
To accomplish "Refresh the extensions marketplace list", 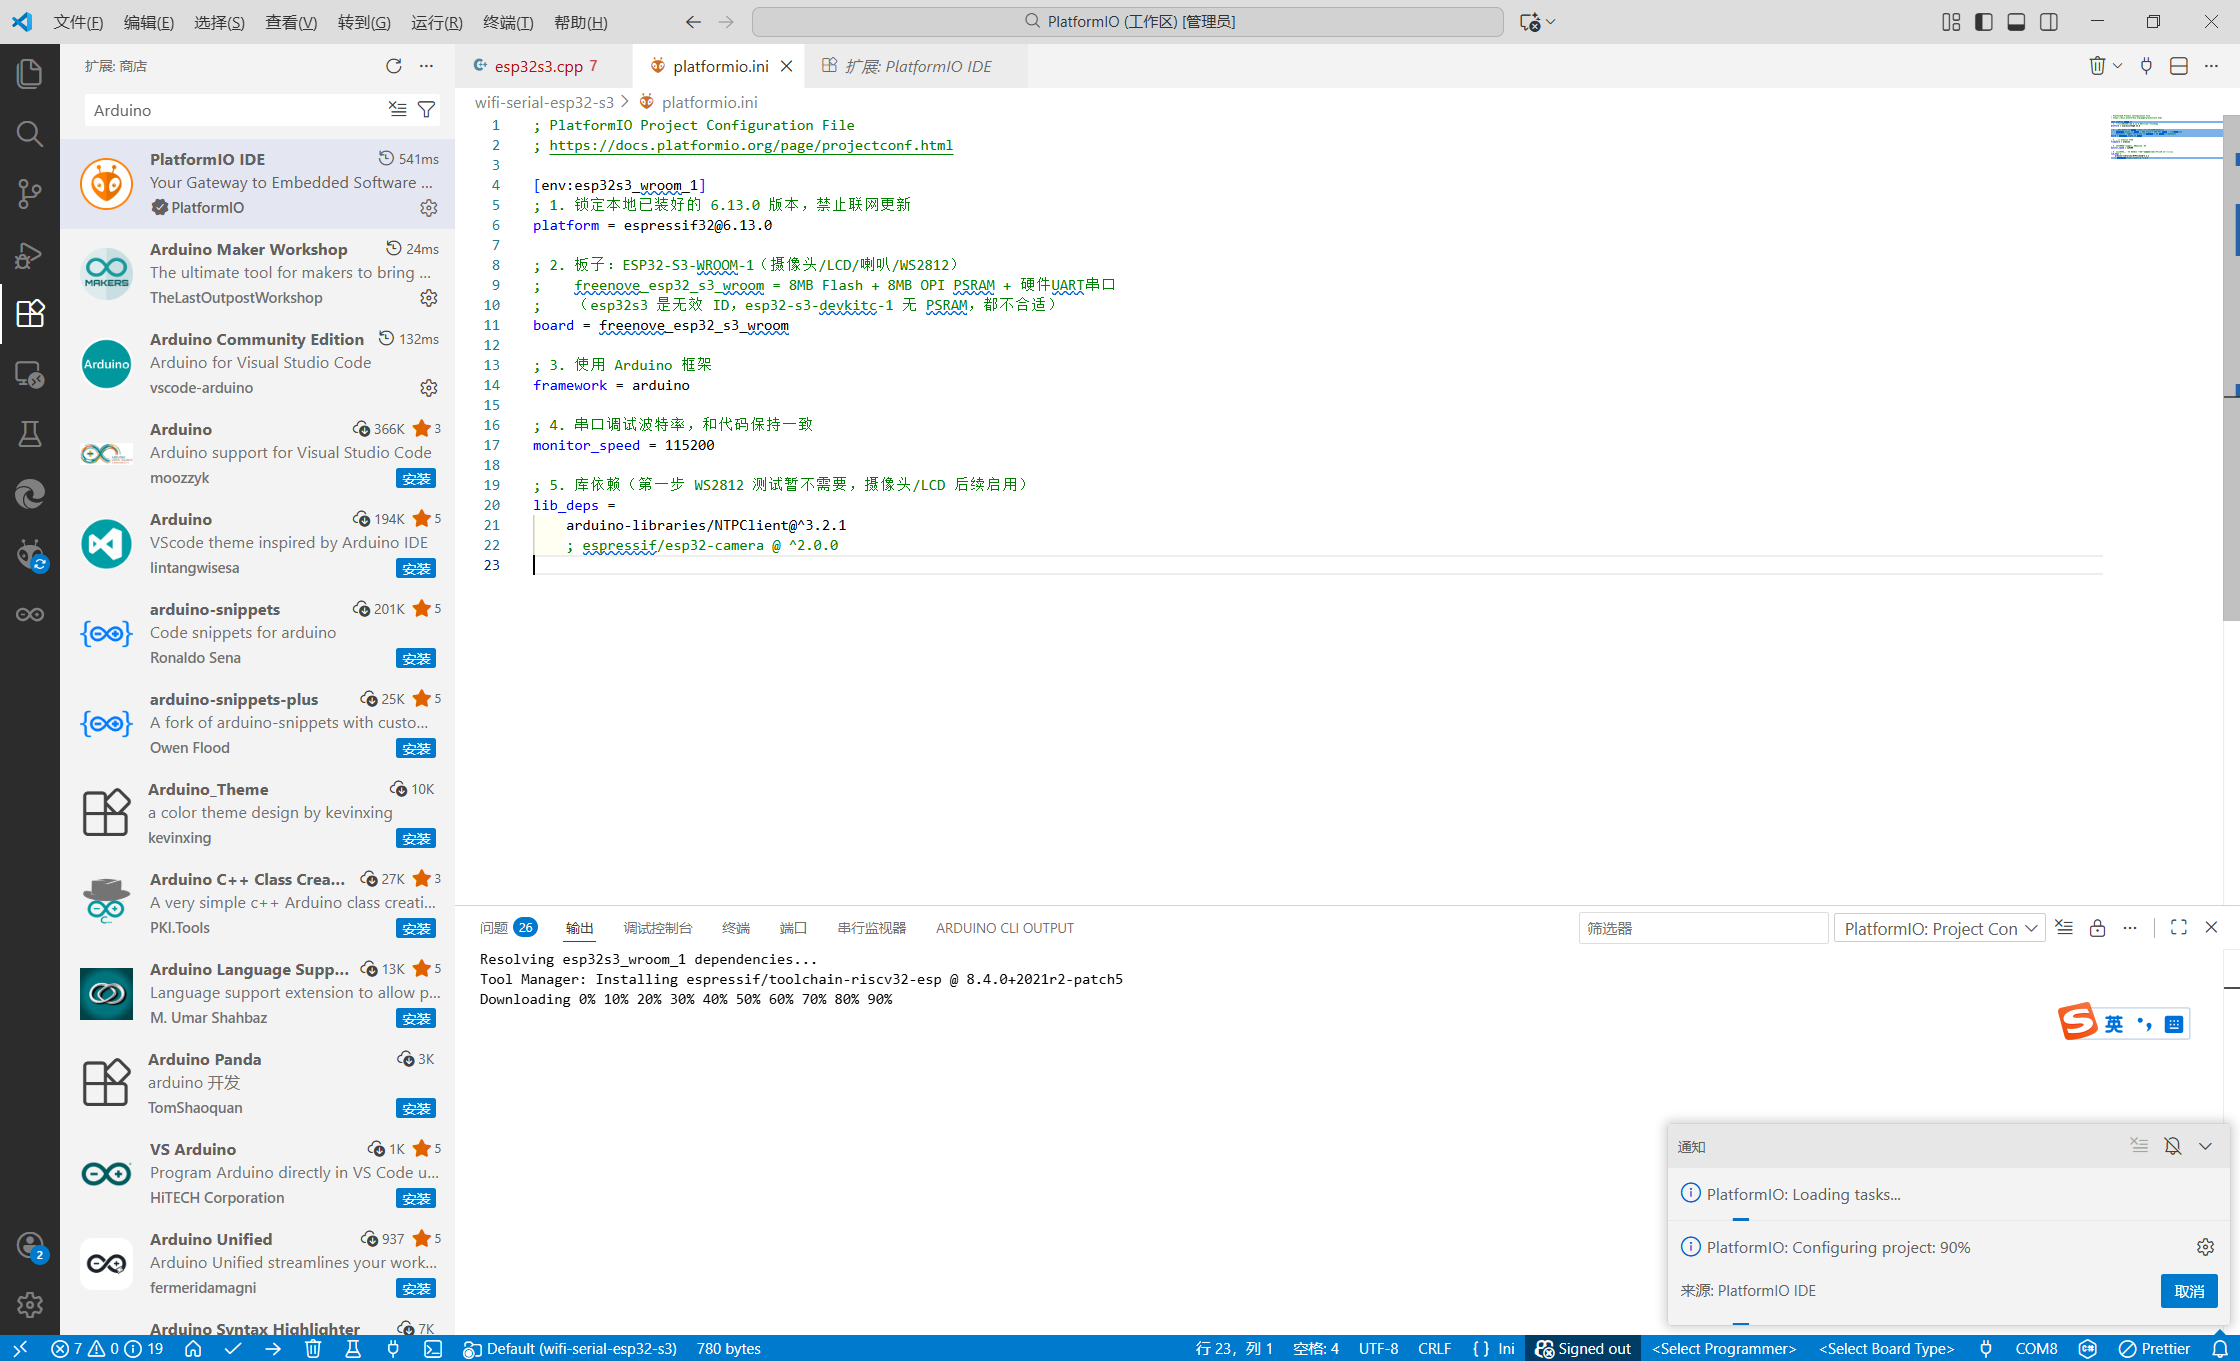I will pos(394,66).
